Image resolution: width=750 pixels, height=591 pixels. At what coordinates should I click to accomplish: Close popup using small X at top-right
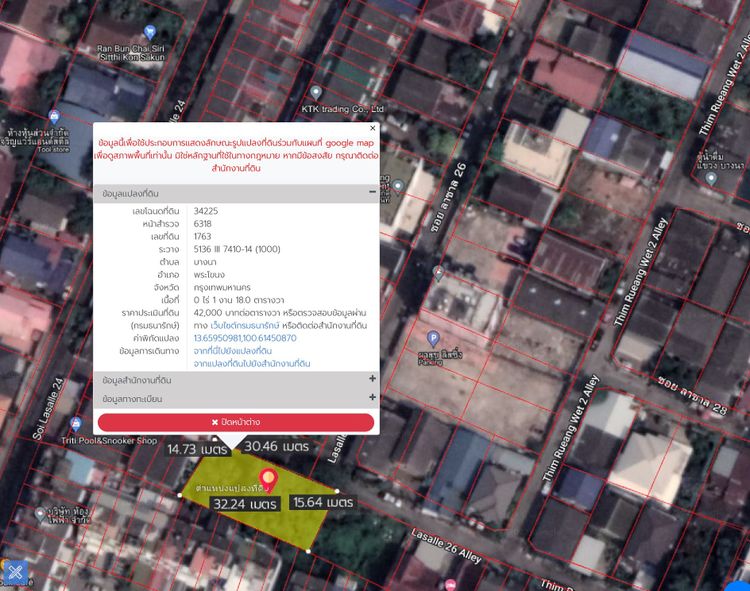coord(373,128)
